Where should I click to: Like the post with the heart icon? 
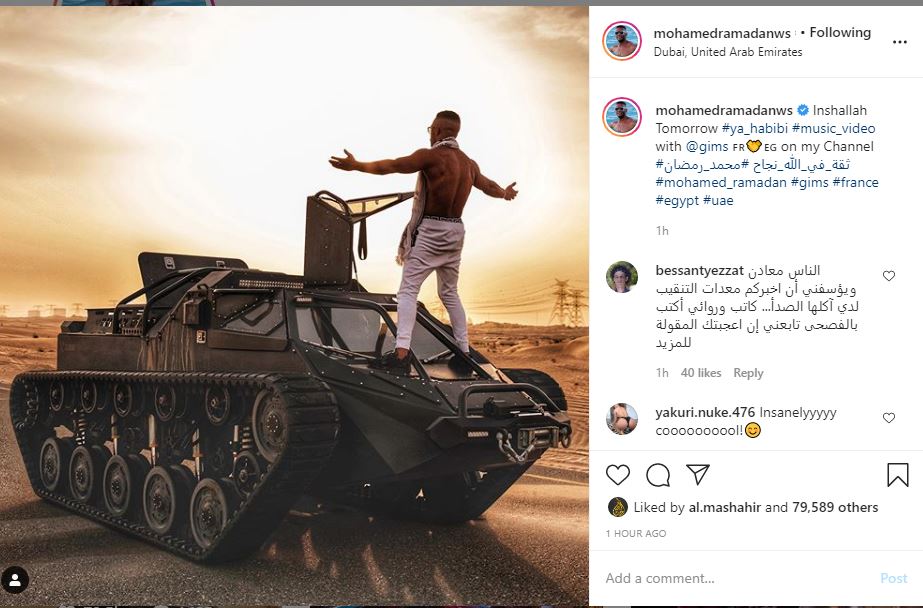pyautogui.click(x=617, y=474)
